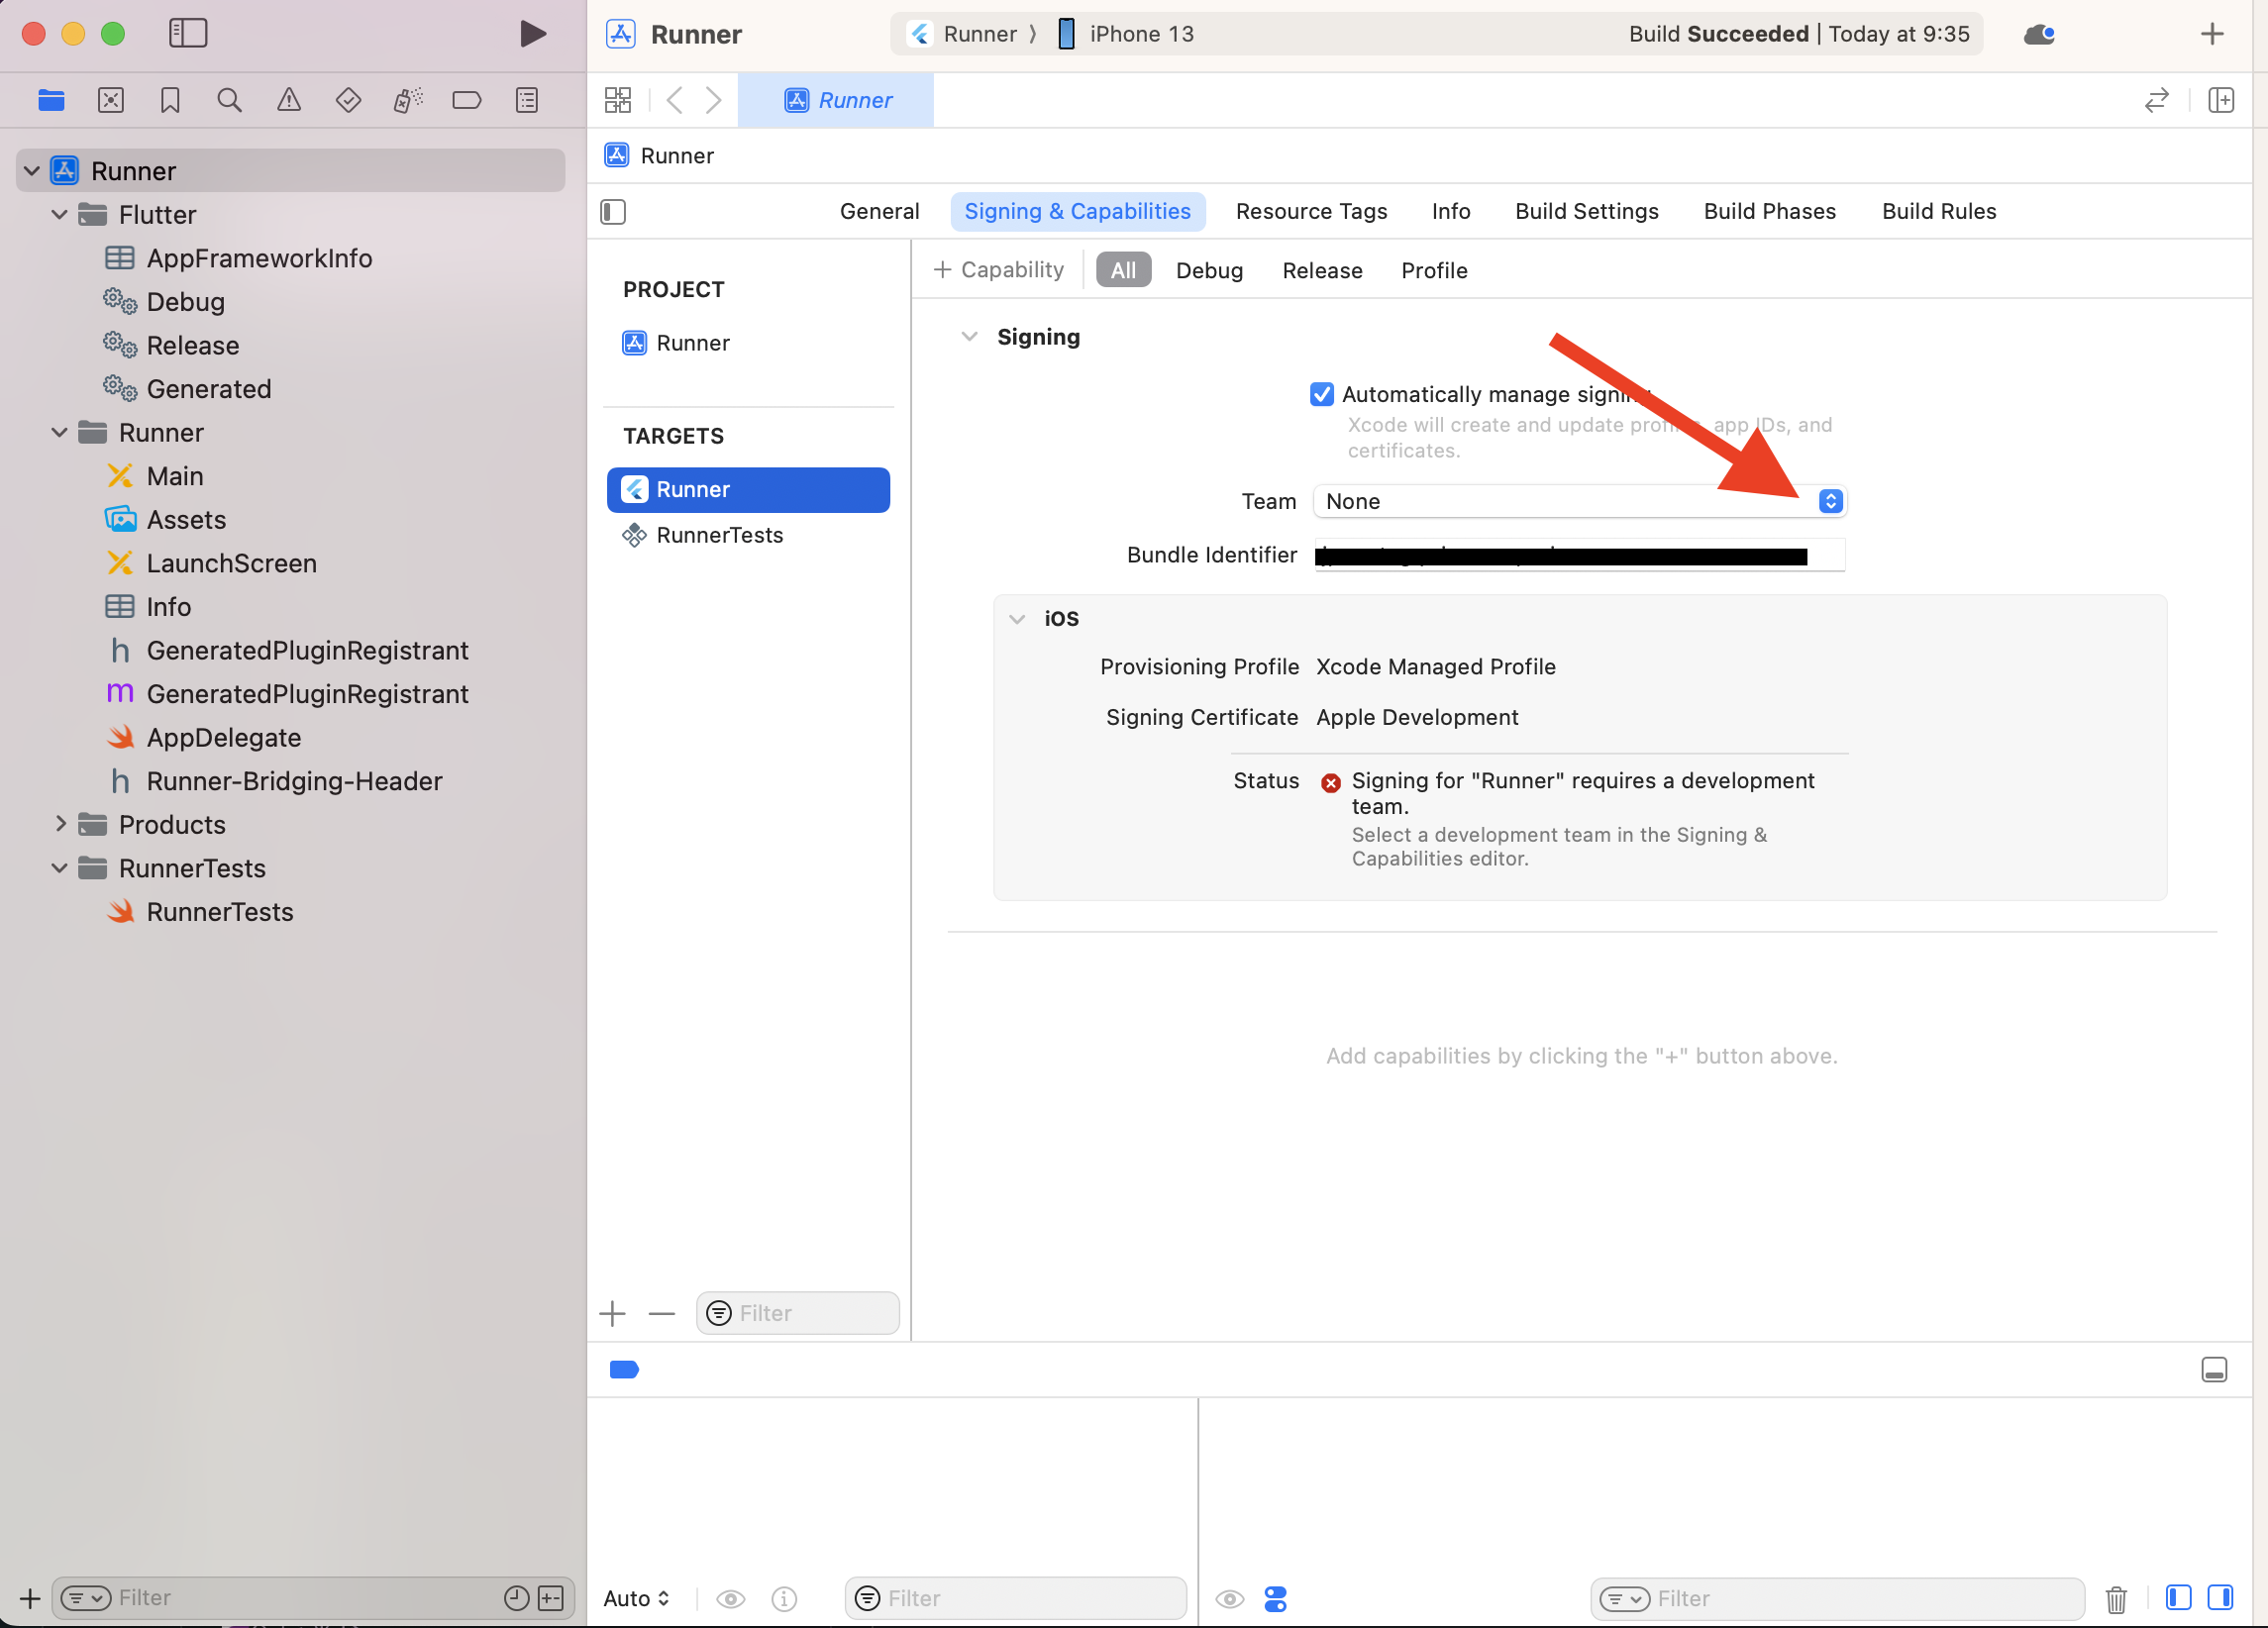Viewport: 2268px width, 1628px height.
Task: Select the Profile configuration filter
Action: point(1434,270)
